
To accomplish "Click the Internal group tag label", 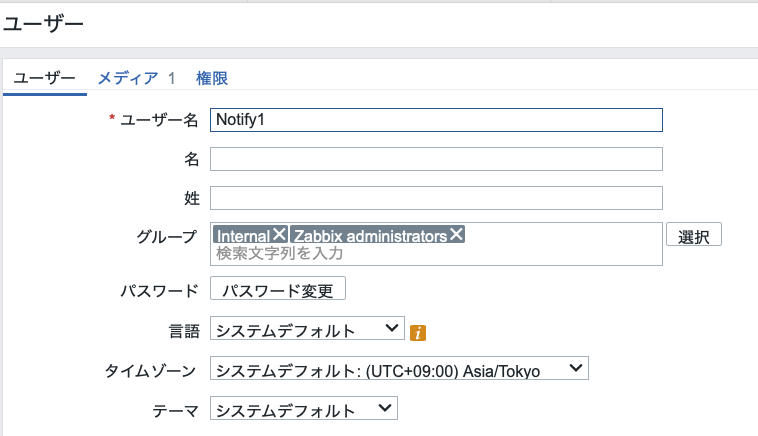I will tap(243, 236).
